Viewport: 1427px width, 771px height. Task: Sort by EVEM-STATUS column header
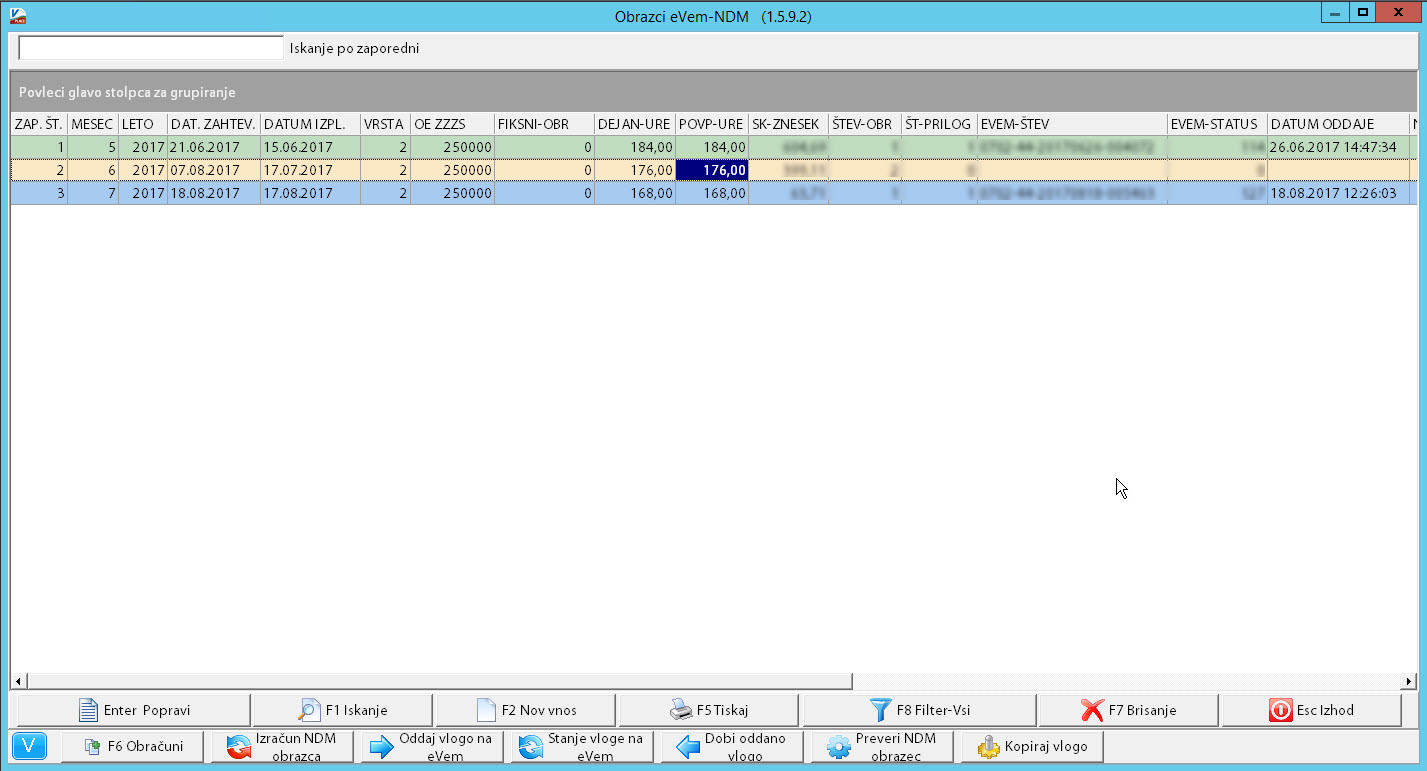(1217, 124)
